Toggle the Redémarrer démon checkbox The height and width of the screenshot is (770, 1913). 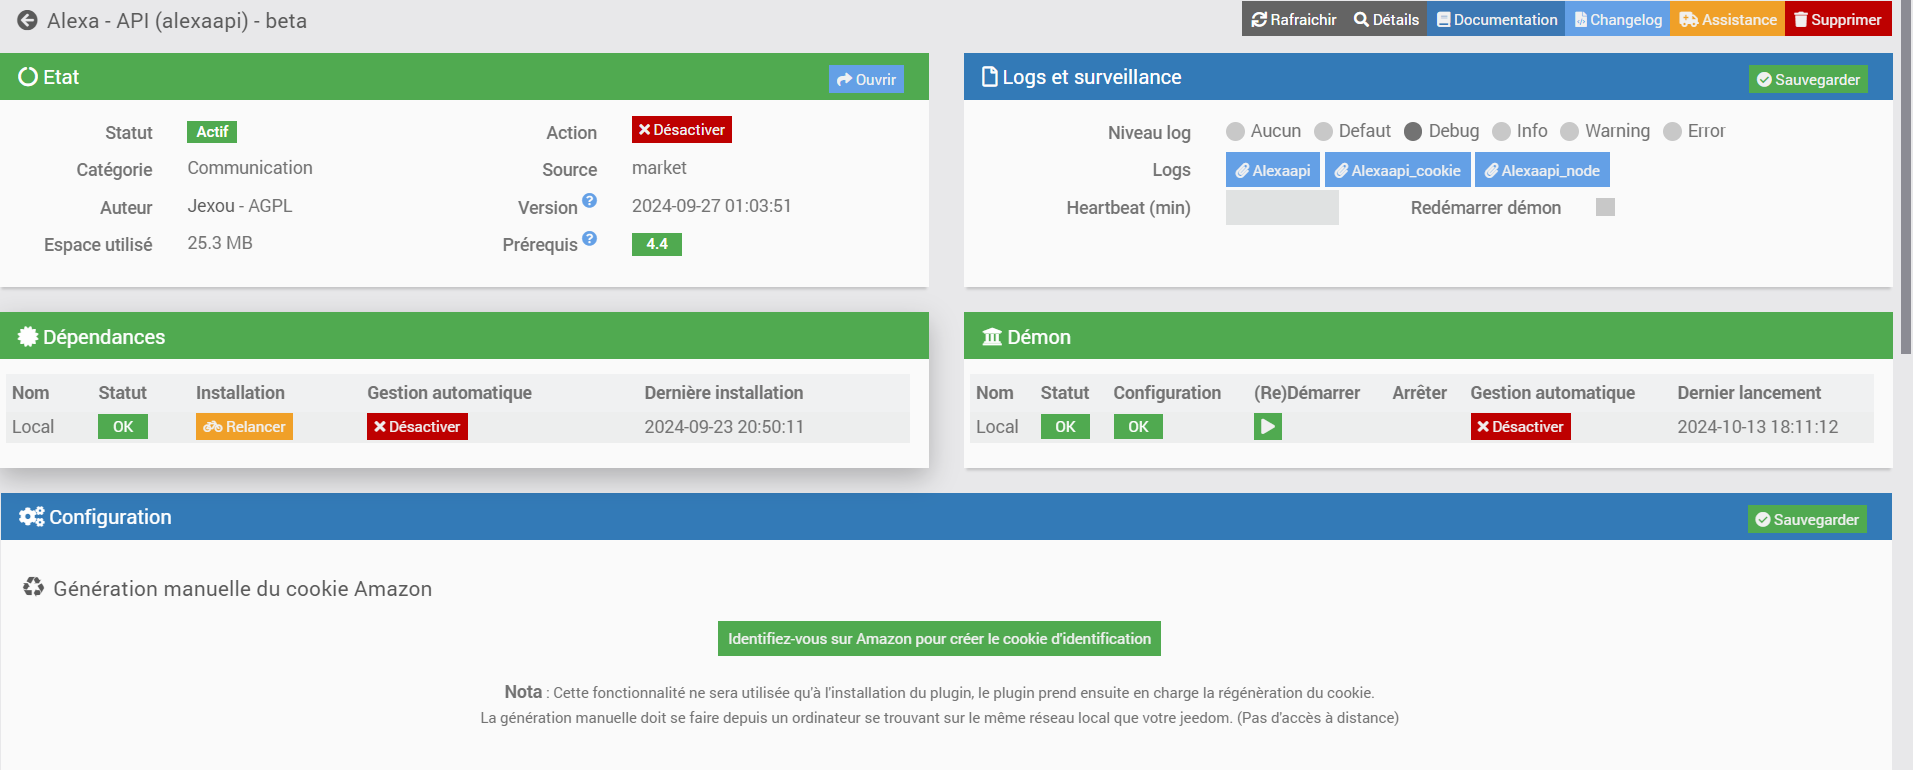[1605, 207]
